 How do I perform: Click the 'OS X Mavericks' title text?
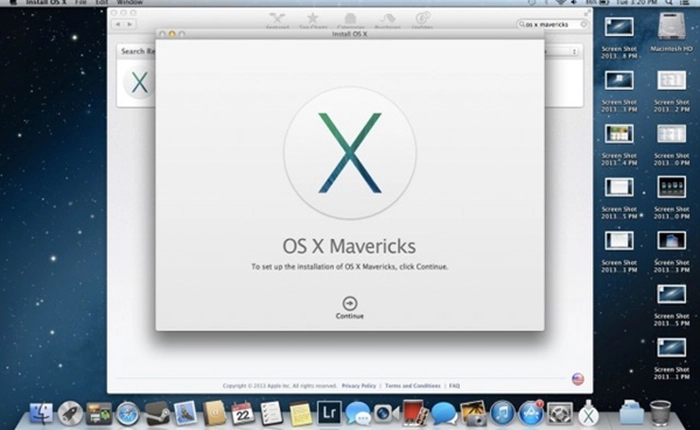coord(349,246)
